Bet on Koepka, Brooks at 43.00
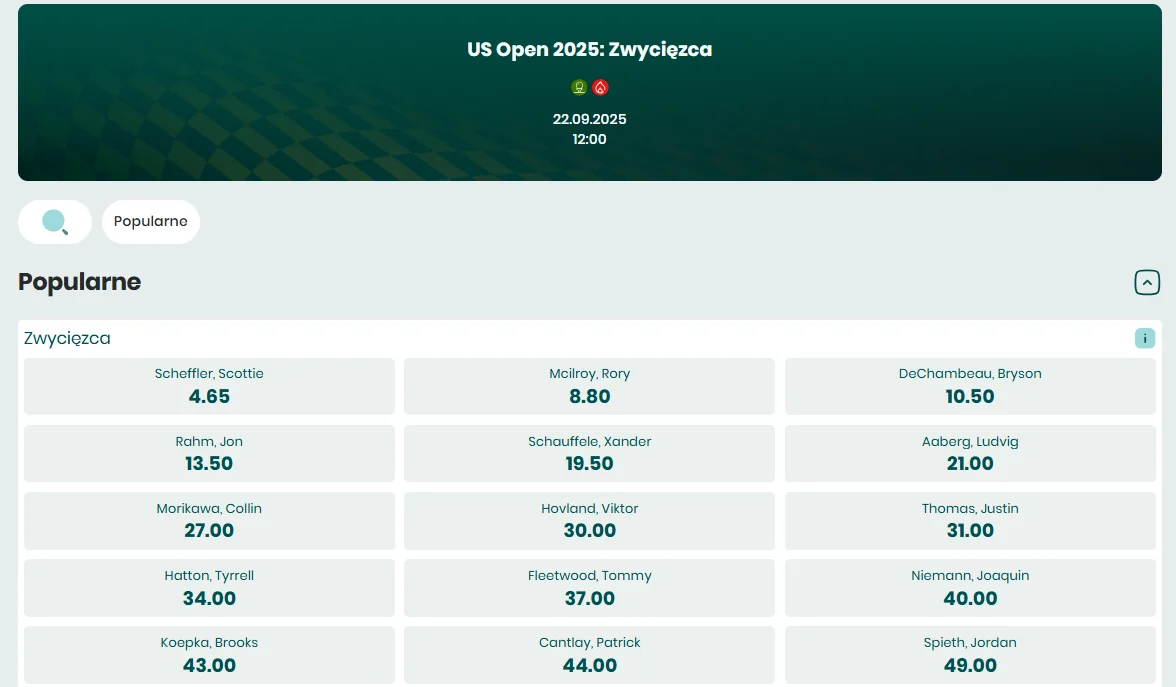This screenshot has width=1176, height=687. click(209, 654)
